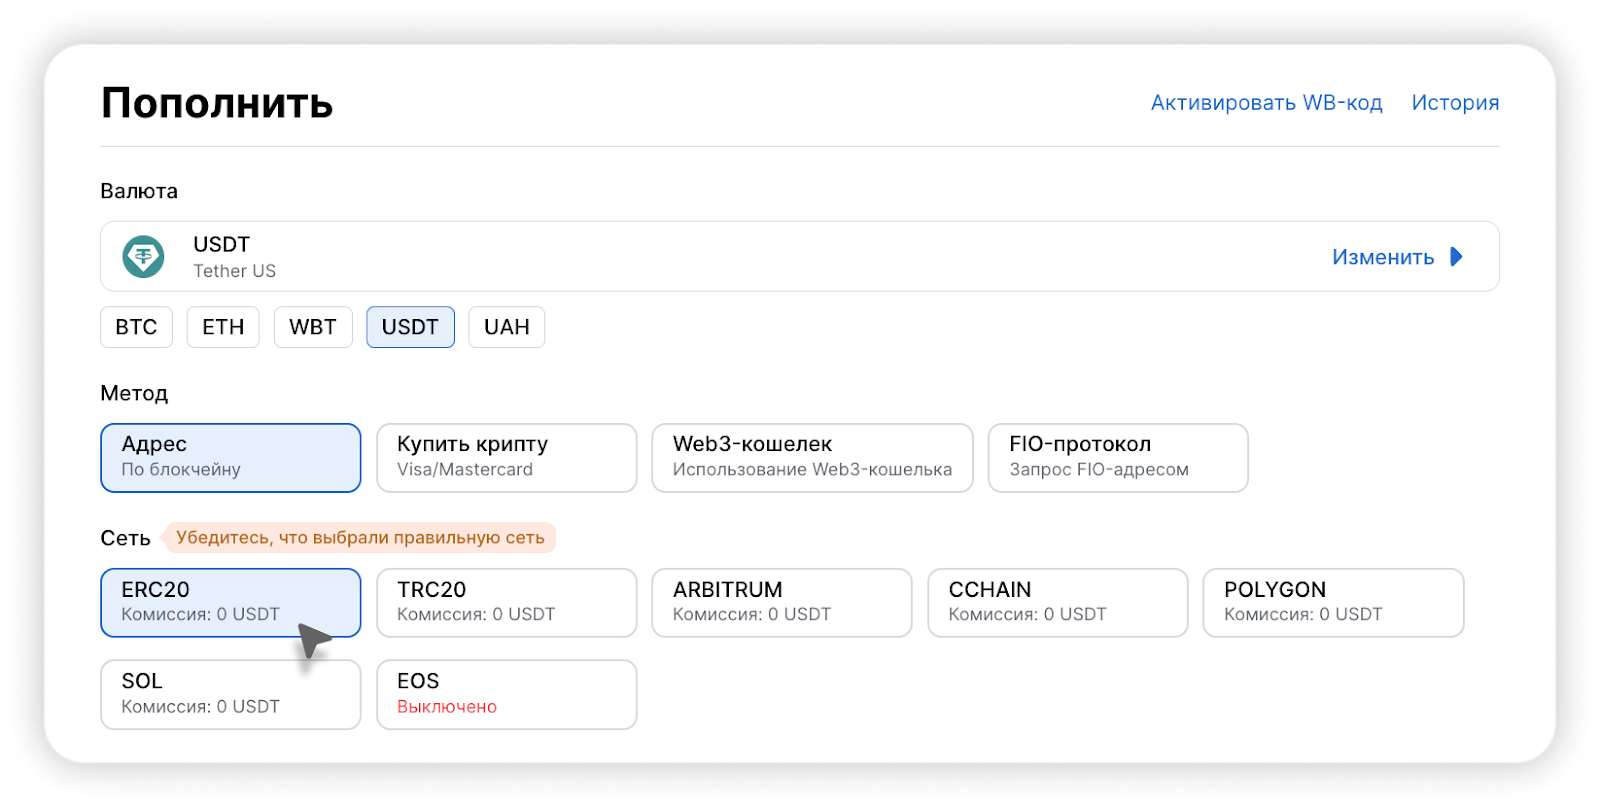This screenshot has width=1600, height=807.
Task: Open the Активировать WB-код link
Action: 1266,103
